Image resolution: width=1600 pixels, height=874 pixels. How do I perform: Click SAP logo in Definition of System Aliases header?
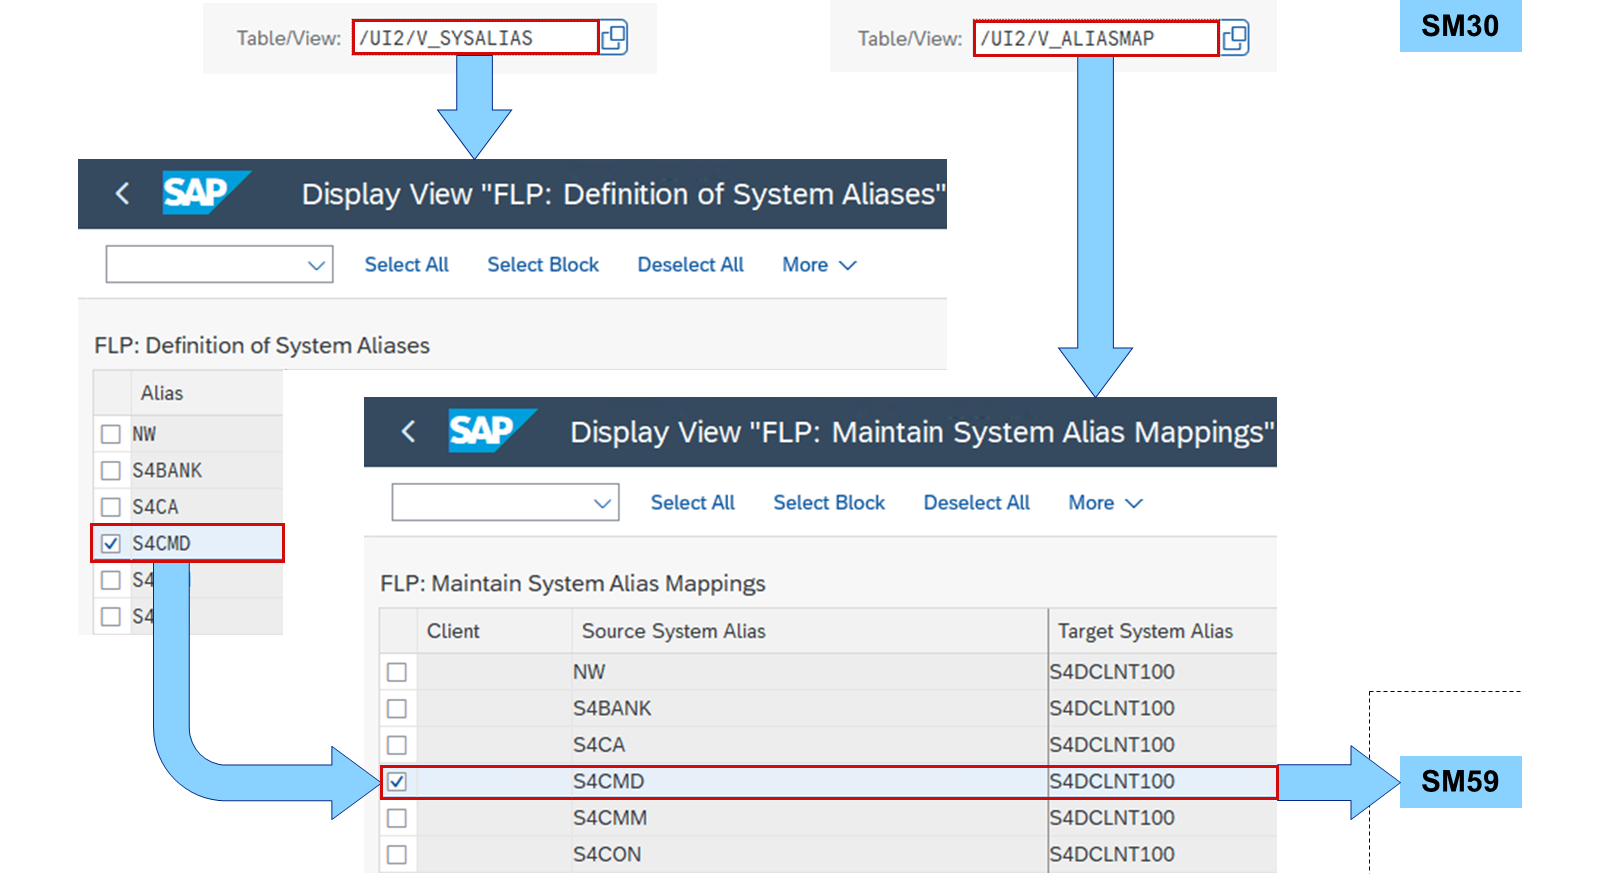click(x=206, y=193)
